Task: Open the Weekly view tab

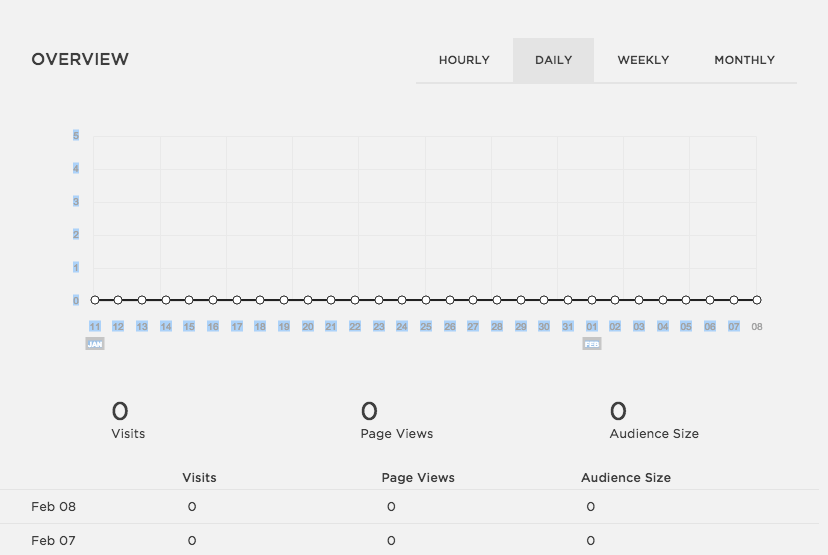Action: (x=643, y=60)
